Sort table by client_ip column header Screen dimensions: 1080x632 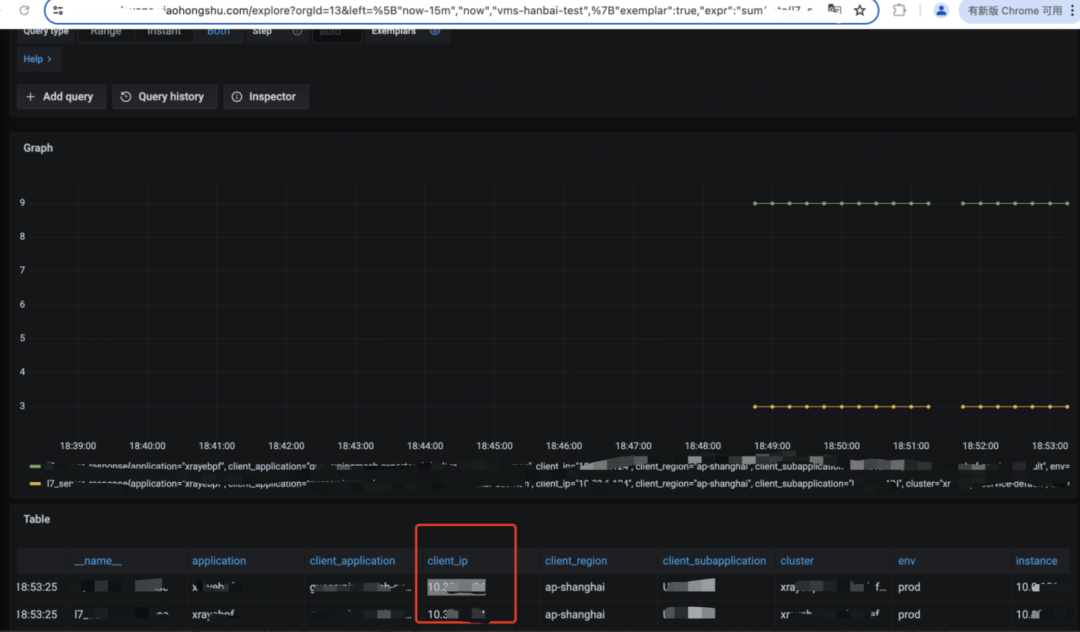[x=447, y=561]
